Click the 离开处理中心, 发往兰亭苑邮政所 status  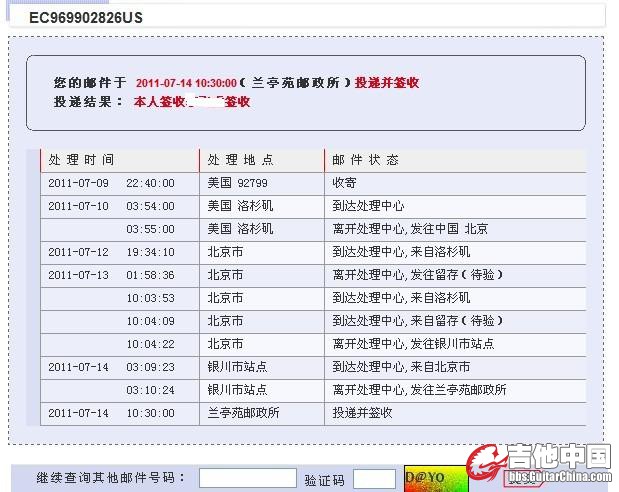[x=419, y=390]
